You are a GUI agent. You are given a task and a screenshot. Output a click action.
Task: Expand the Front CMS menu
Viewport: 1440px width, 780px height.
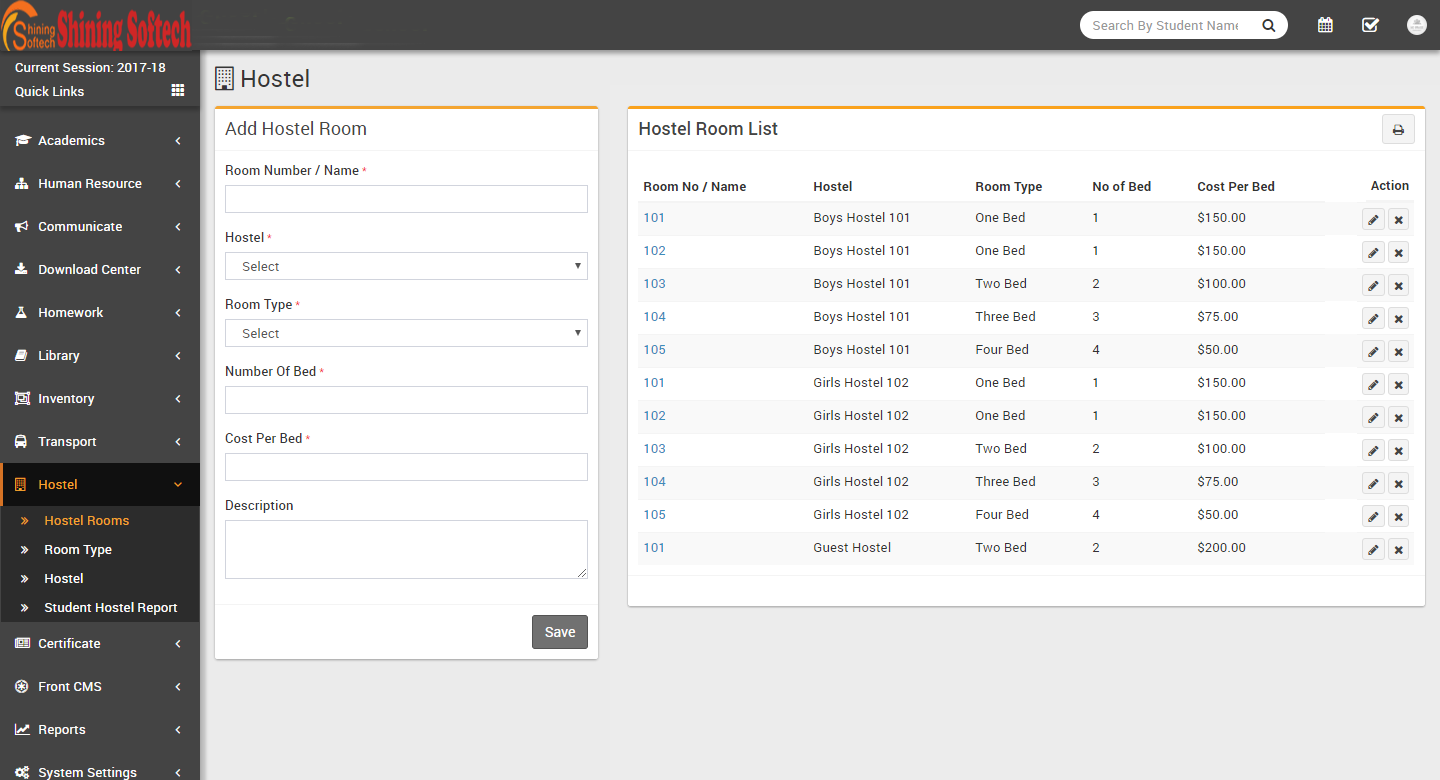(x=100, y=686)
